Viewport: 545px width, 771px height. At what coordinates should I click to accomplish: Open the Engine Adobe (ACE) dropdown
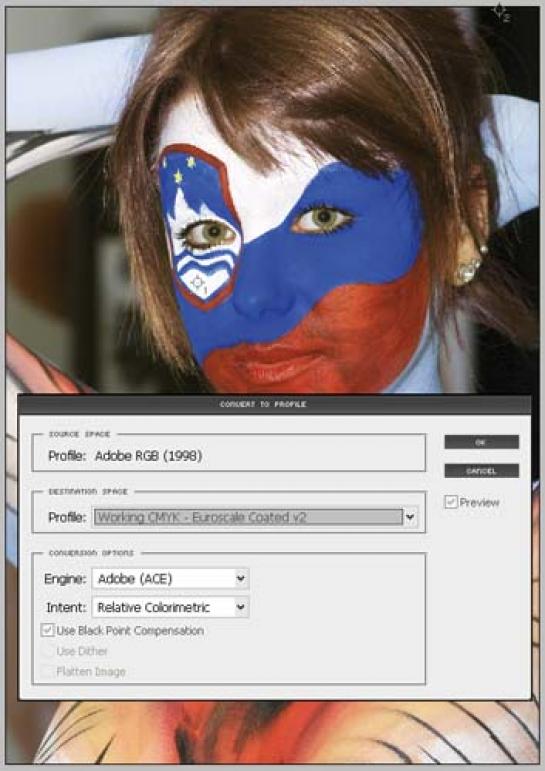coord(171,579)
